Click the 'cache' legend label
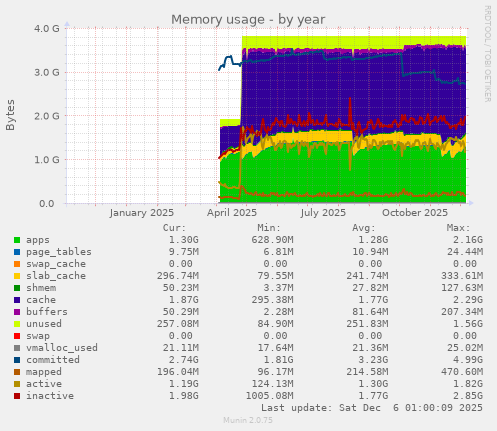This screenshot has width=497, height=431. click(x=41, y=300)
